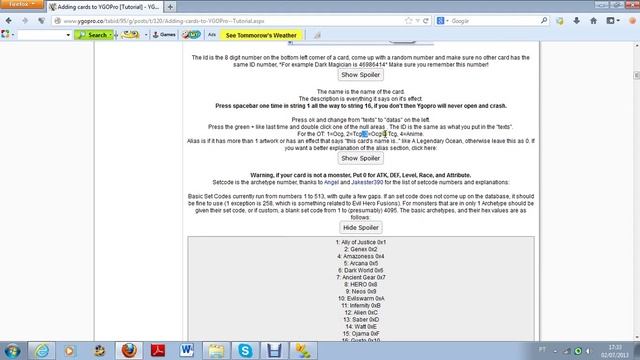Open the file explorer folder taskbar icon
The height and width of the screenshot is (360, 640).
(x=216, y=351)
